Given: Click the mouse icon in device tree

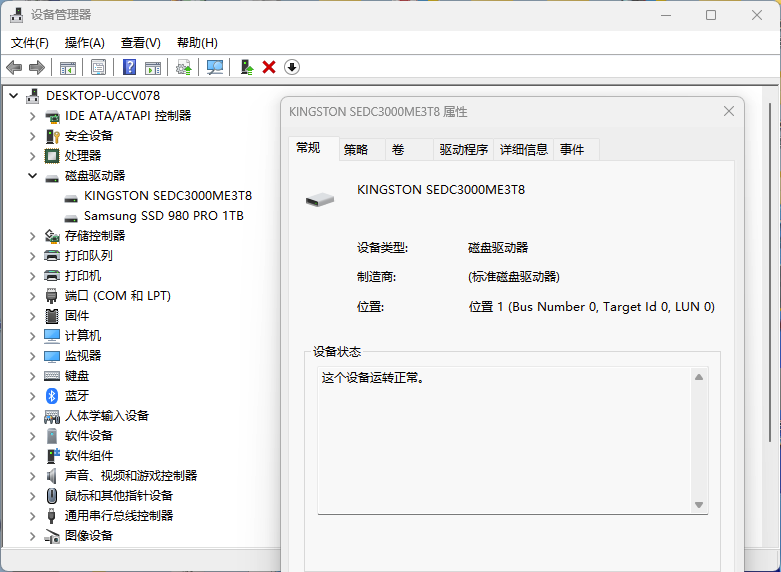Looking at the screenshot, I should 52,496.
